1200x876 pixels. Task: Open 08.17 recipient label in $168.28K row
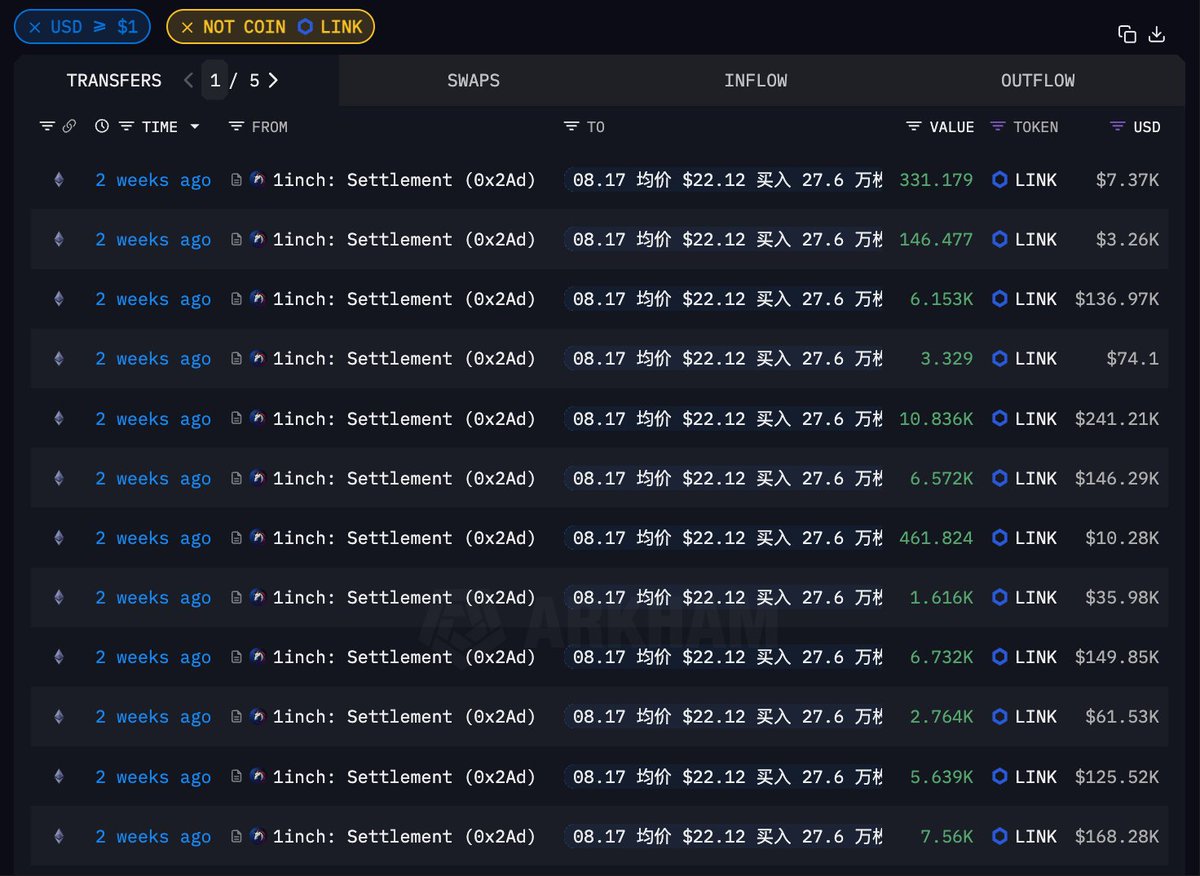tap(723, 836)
